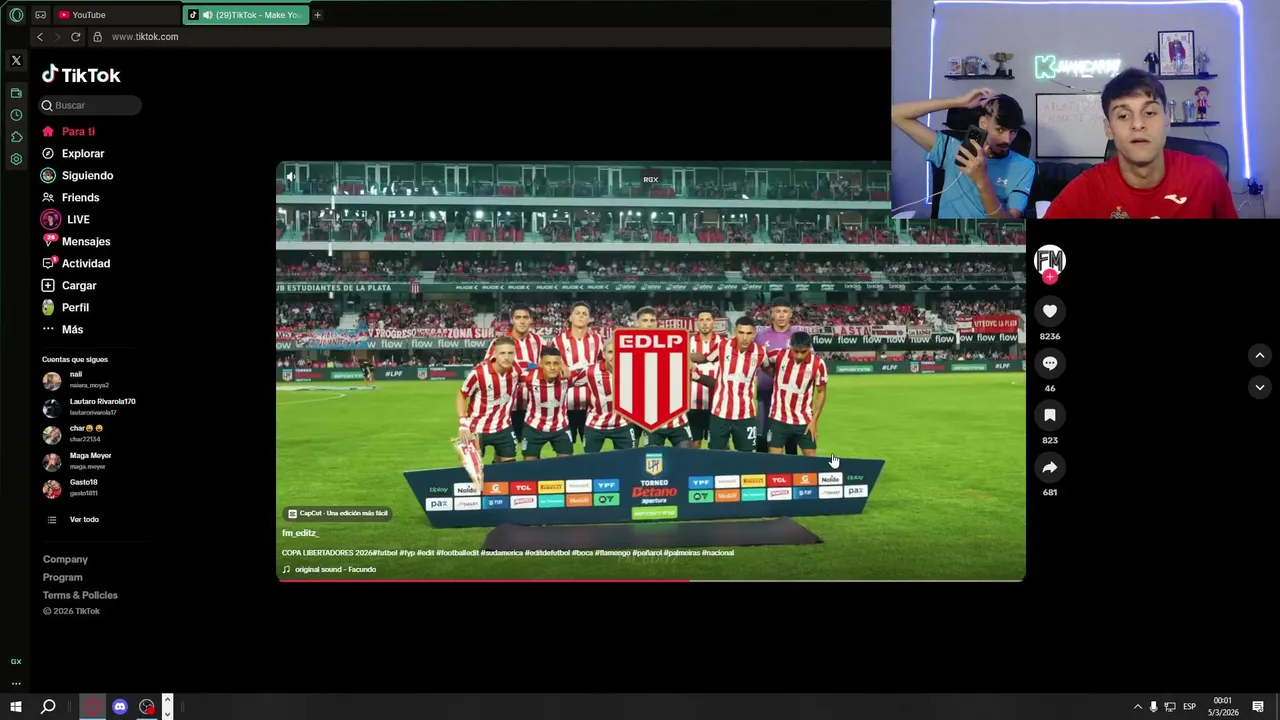Open the X (Twitter) sidebar panel
The height and width of the screenshot is (720, 1280).
[x=16, y=61]
